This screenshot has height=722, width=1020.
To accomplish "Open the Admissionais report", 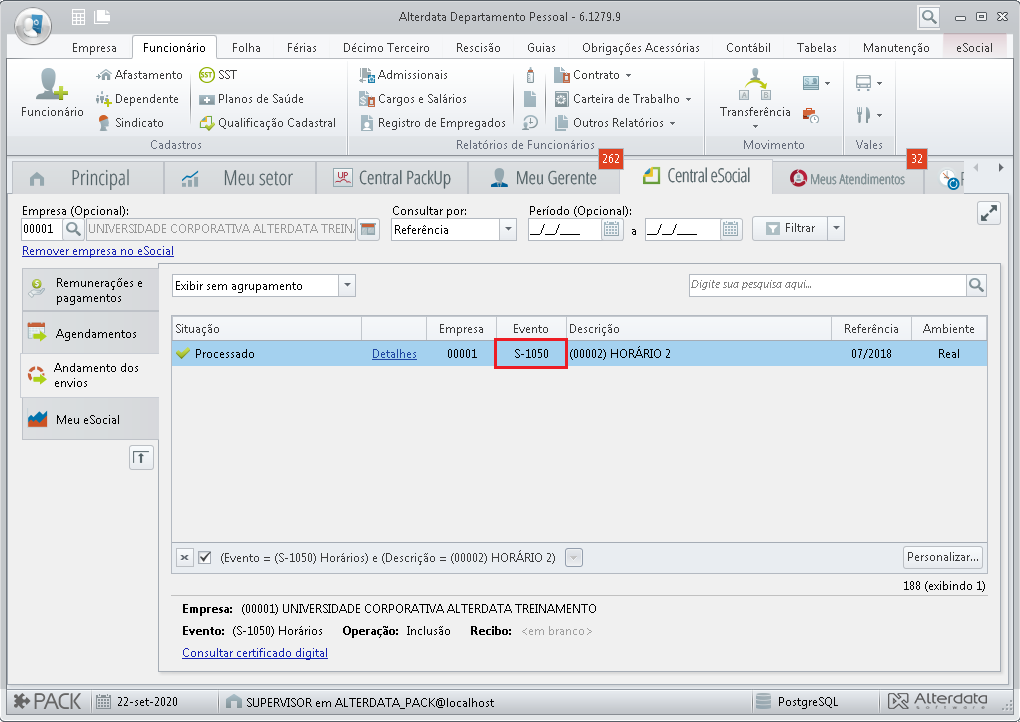I will tap(403, 75).
